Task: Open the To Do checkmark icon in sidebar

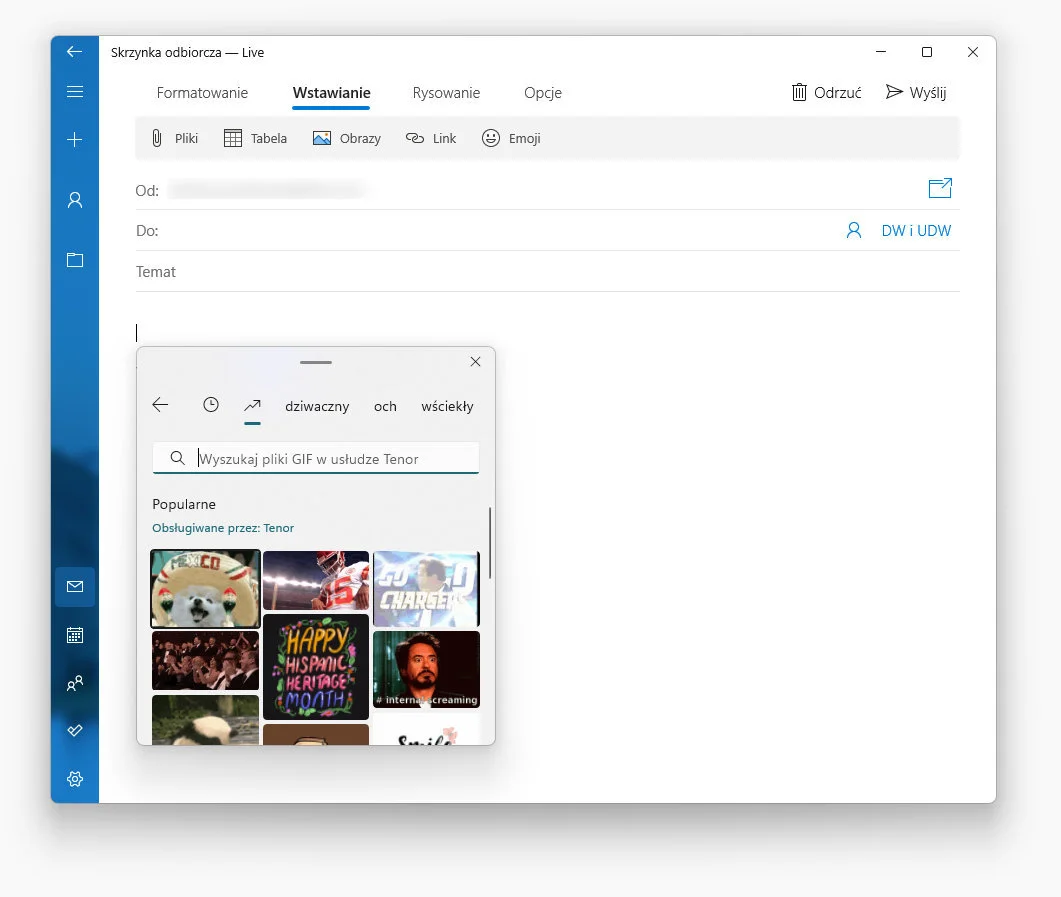Action: click(74, 730)
